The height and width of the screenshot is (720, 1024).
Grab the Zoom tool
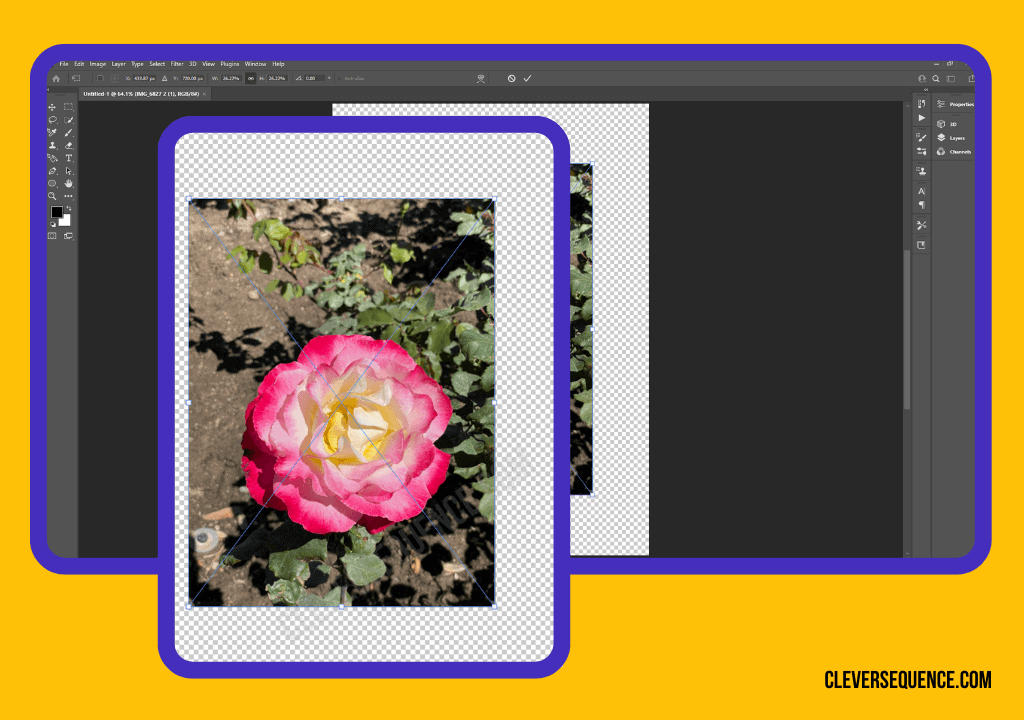(52, 194)
